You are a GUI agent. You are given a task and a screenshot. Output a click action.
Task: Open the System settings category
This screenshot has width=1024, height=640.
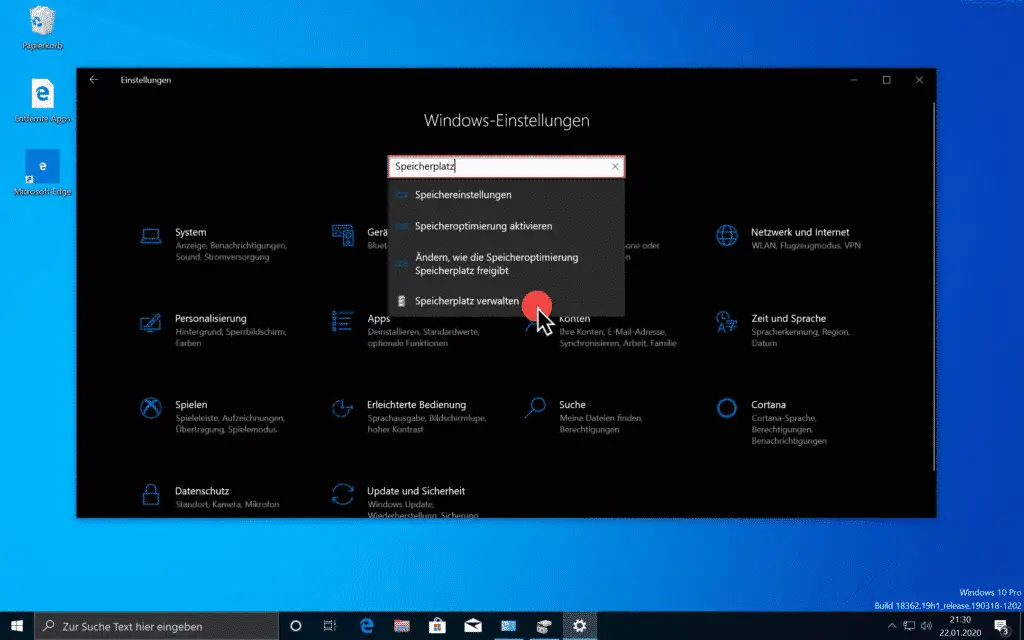click(216, 244)
